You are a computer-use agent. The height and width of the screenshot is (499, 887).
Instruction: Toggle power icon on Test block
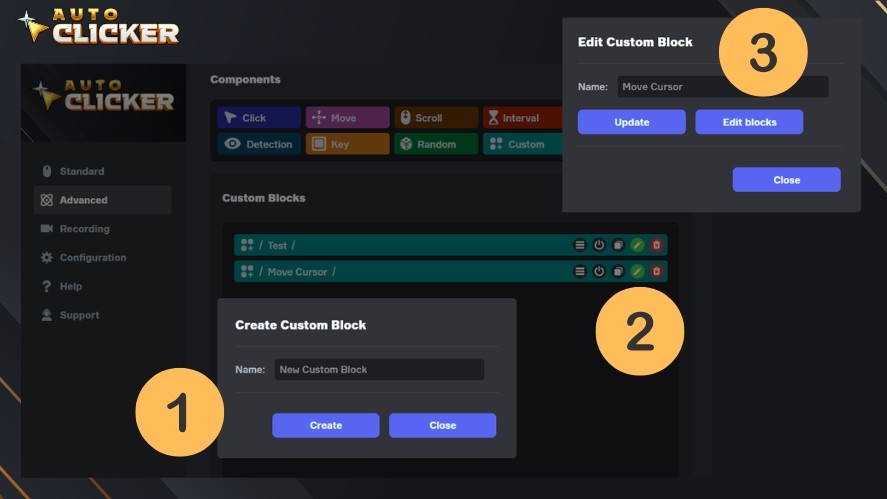click(x=599, y=245)
